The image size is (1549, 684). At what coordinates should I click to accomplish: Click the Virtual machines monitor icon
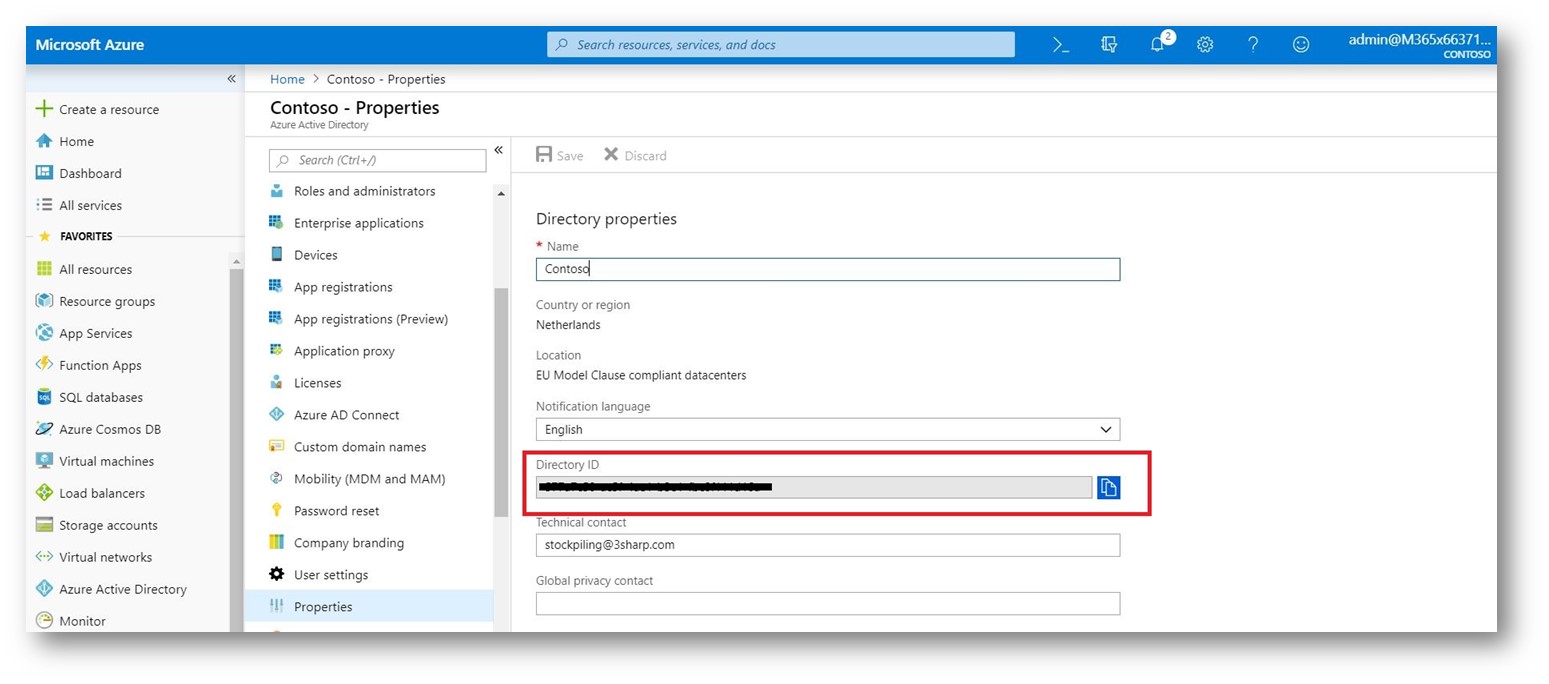44,461
